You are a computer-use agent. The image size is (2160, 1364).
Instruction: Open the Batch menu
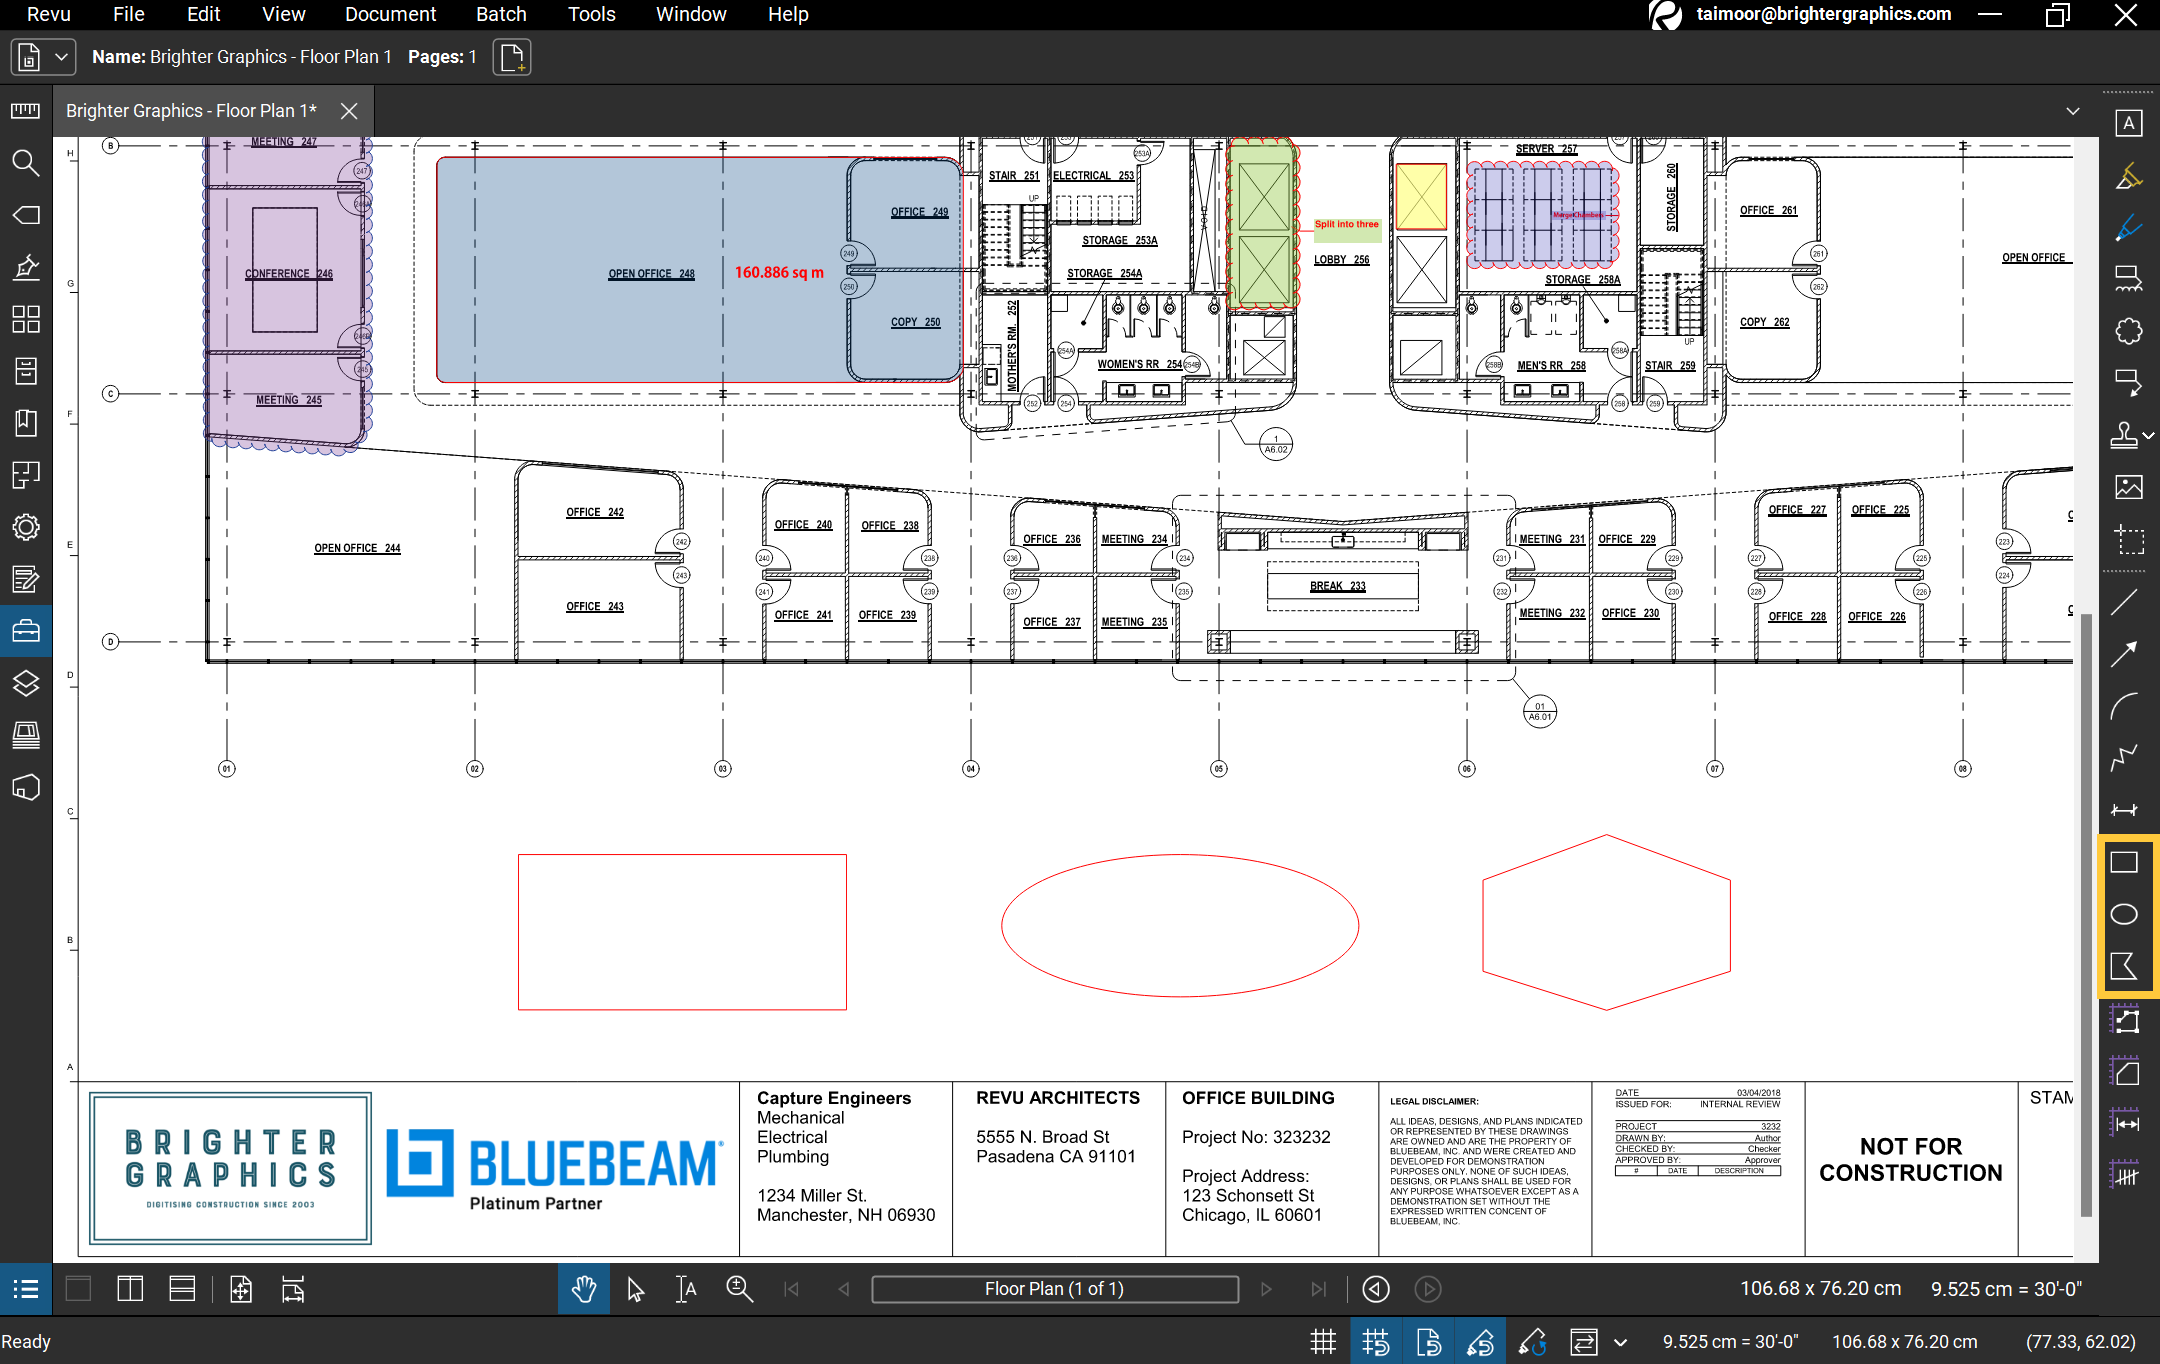[501, 14]
